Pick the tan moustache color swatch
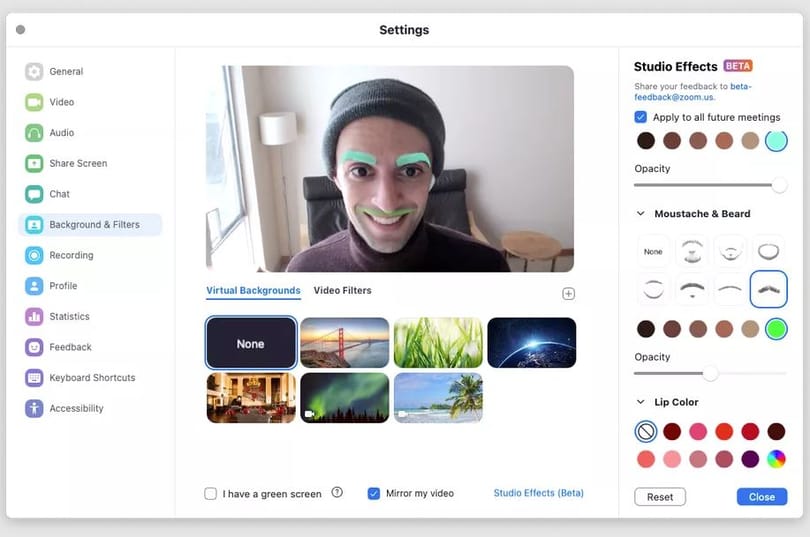The height and width of the screenshot is (537, 810). (750, 329)
